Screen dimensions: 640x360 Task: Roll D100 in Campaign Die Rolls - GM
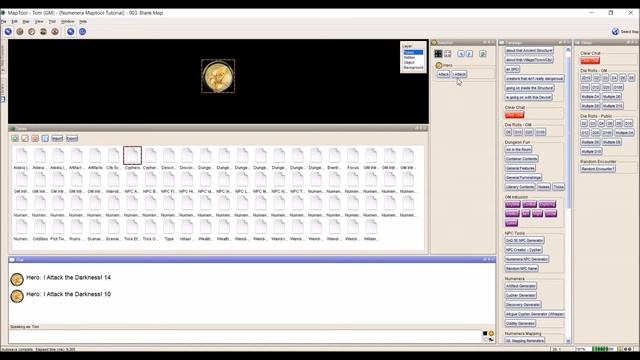pyautogui.click(x=540, y=132)
